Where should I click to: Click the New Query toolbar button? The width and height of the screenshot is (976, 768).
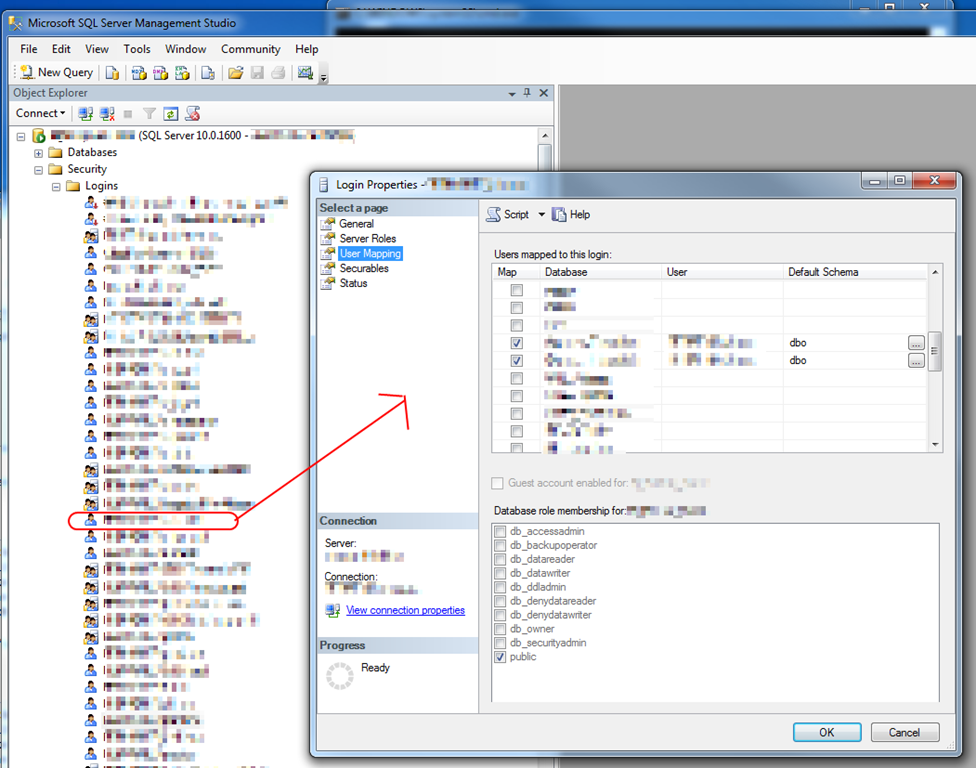pos(56,73)
